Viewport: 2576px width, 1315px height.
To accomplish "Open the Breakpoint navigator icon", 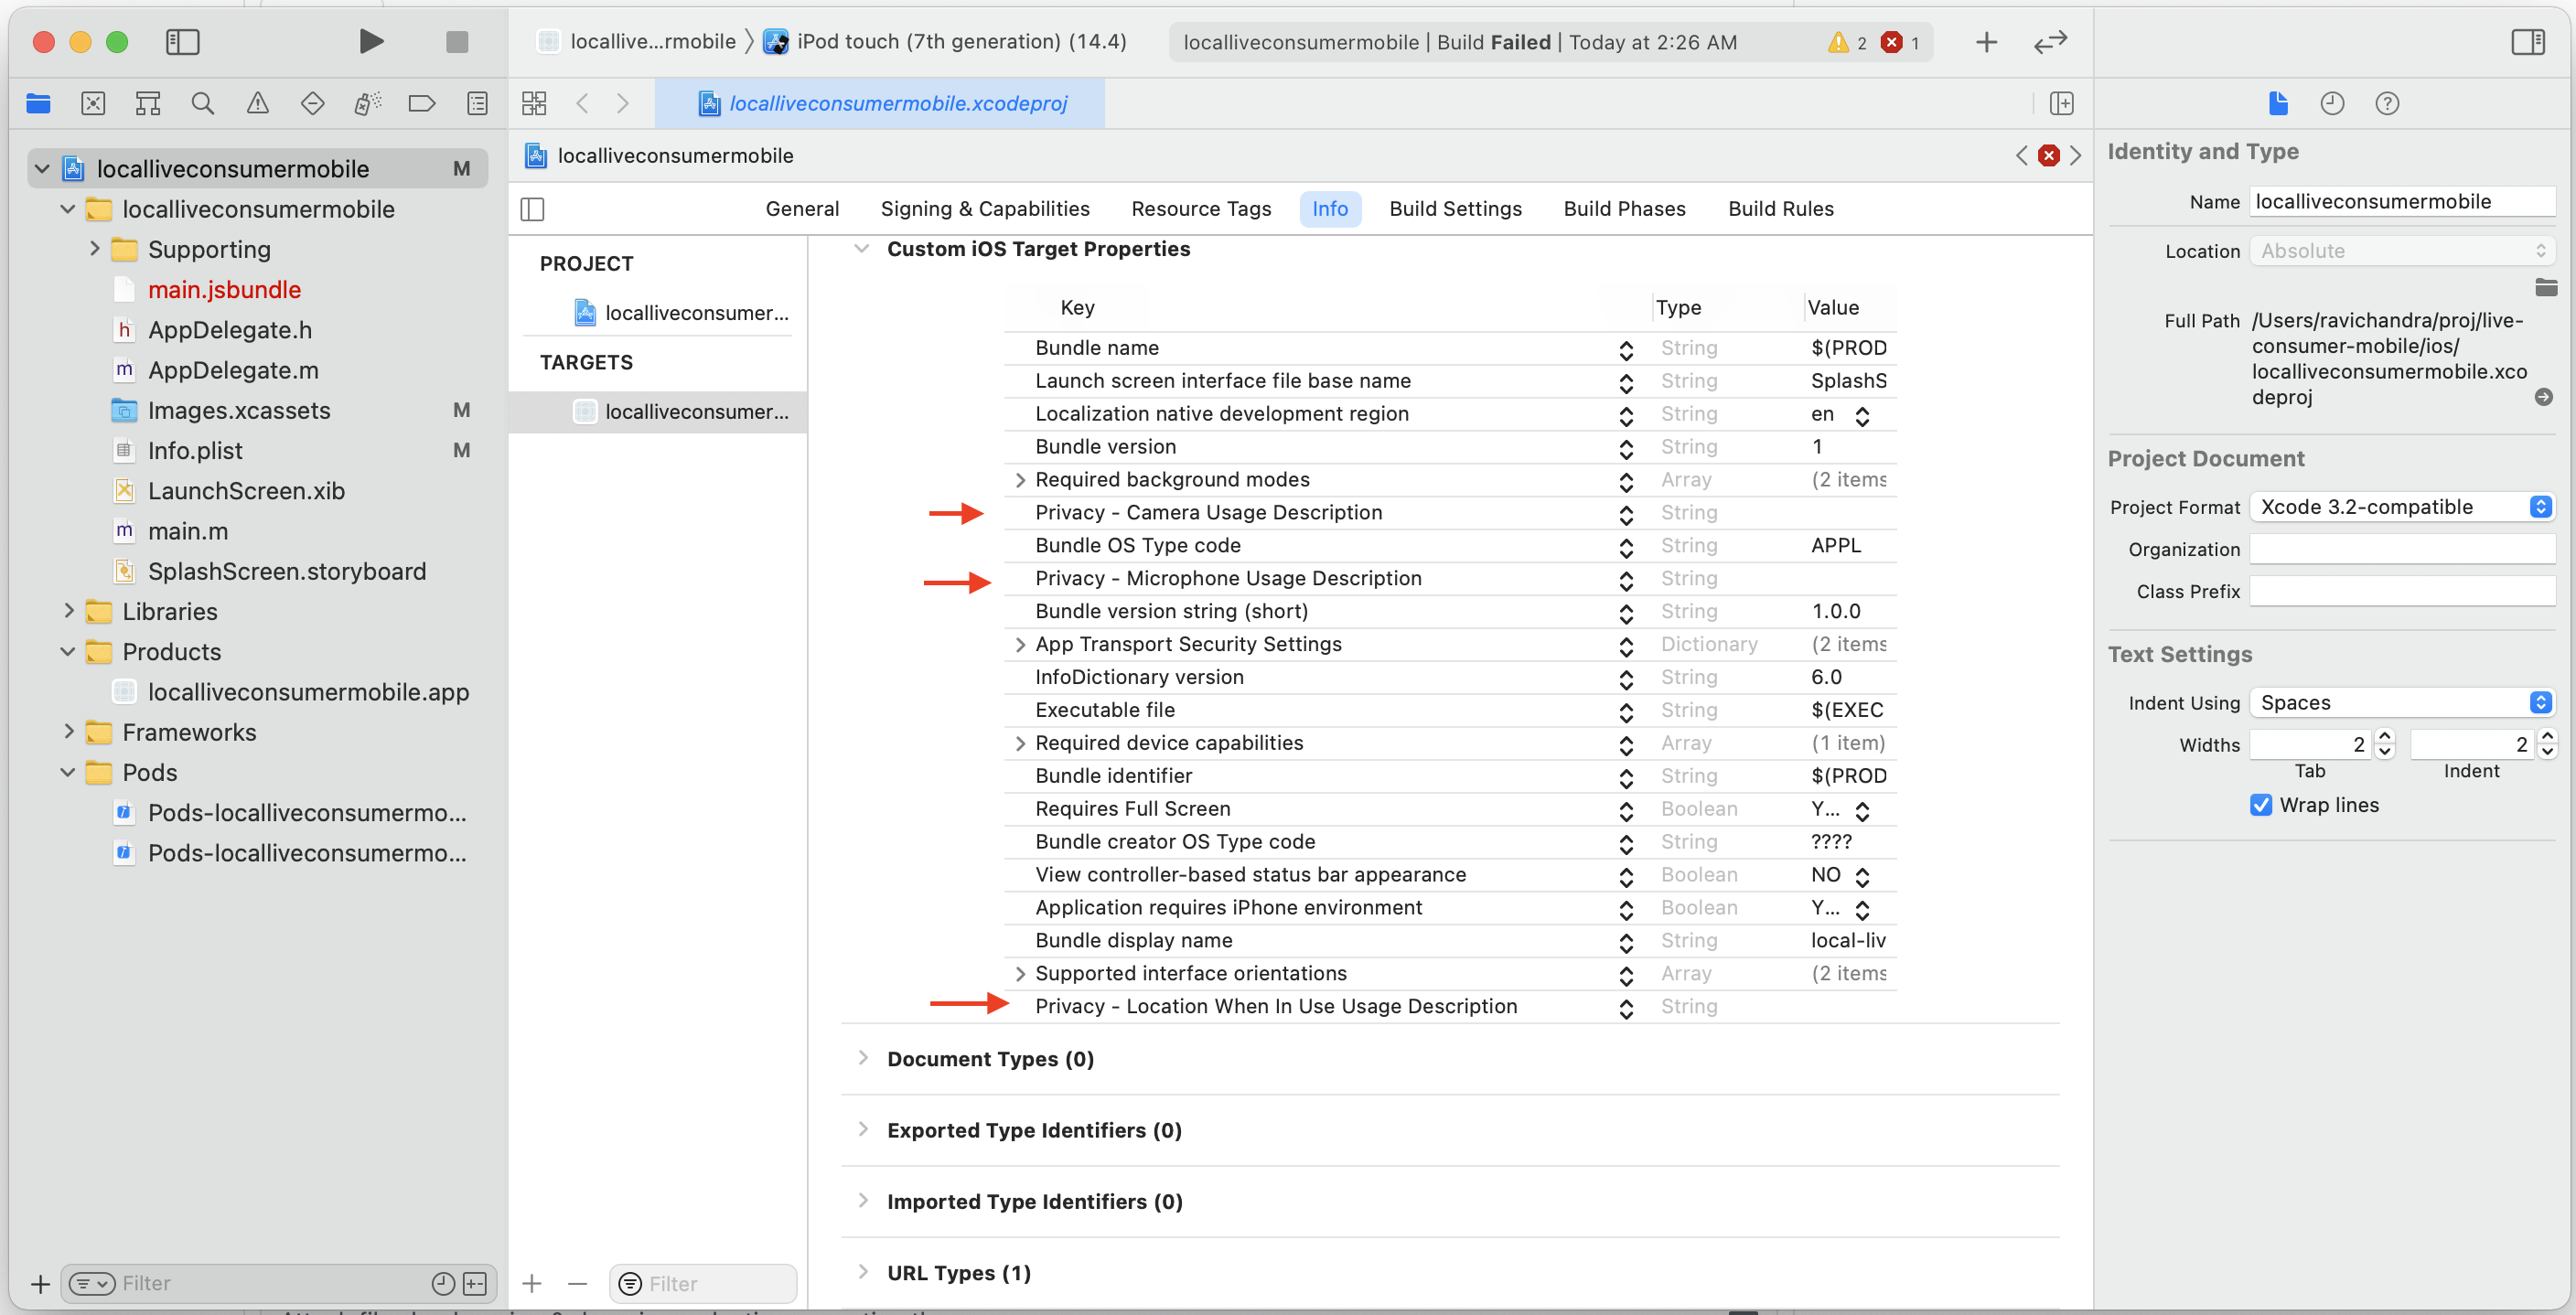I will tap(421, 103).
